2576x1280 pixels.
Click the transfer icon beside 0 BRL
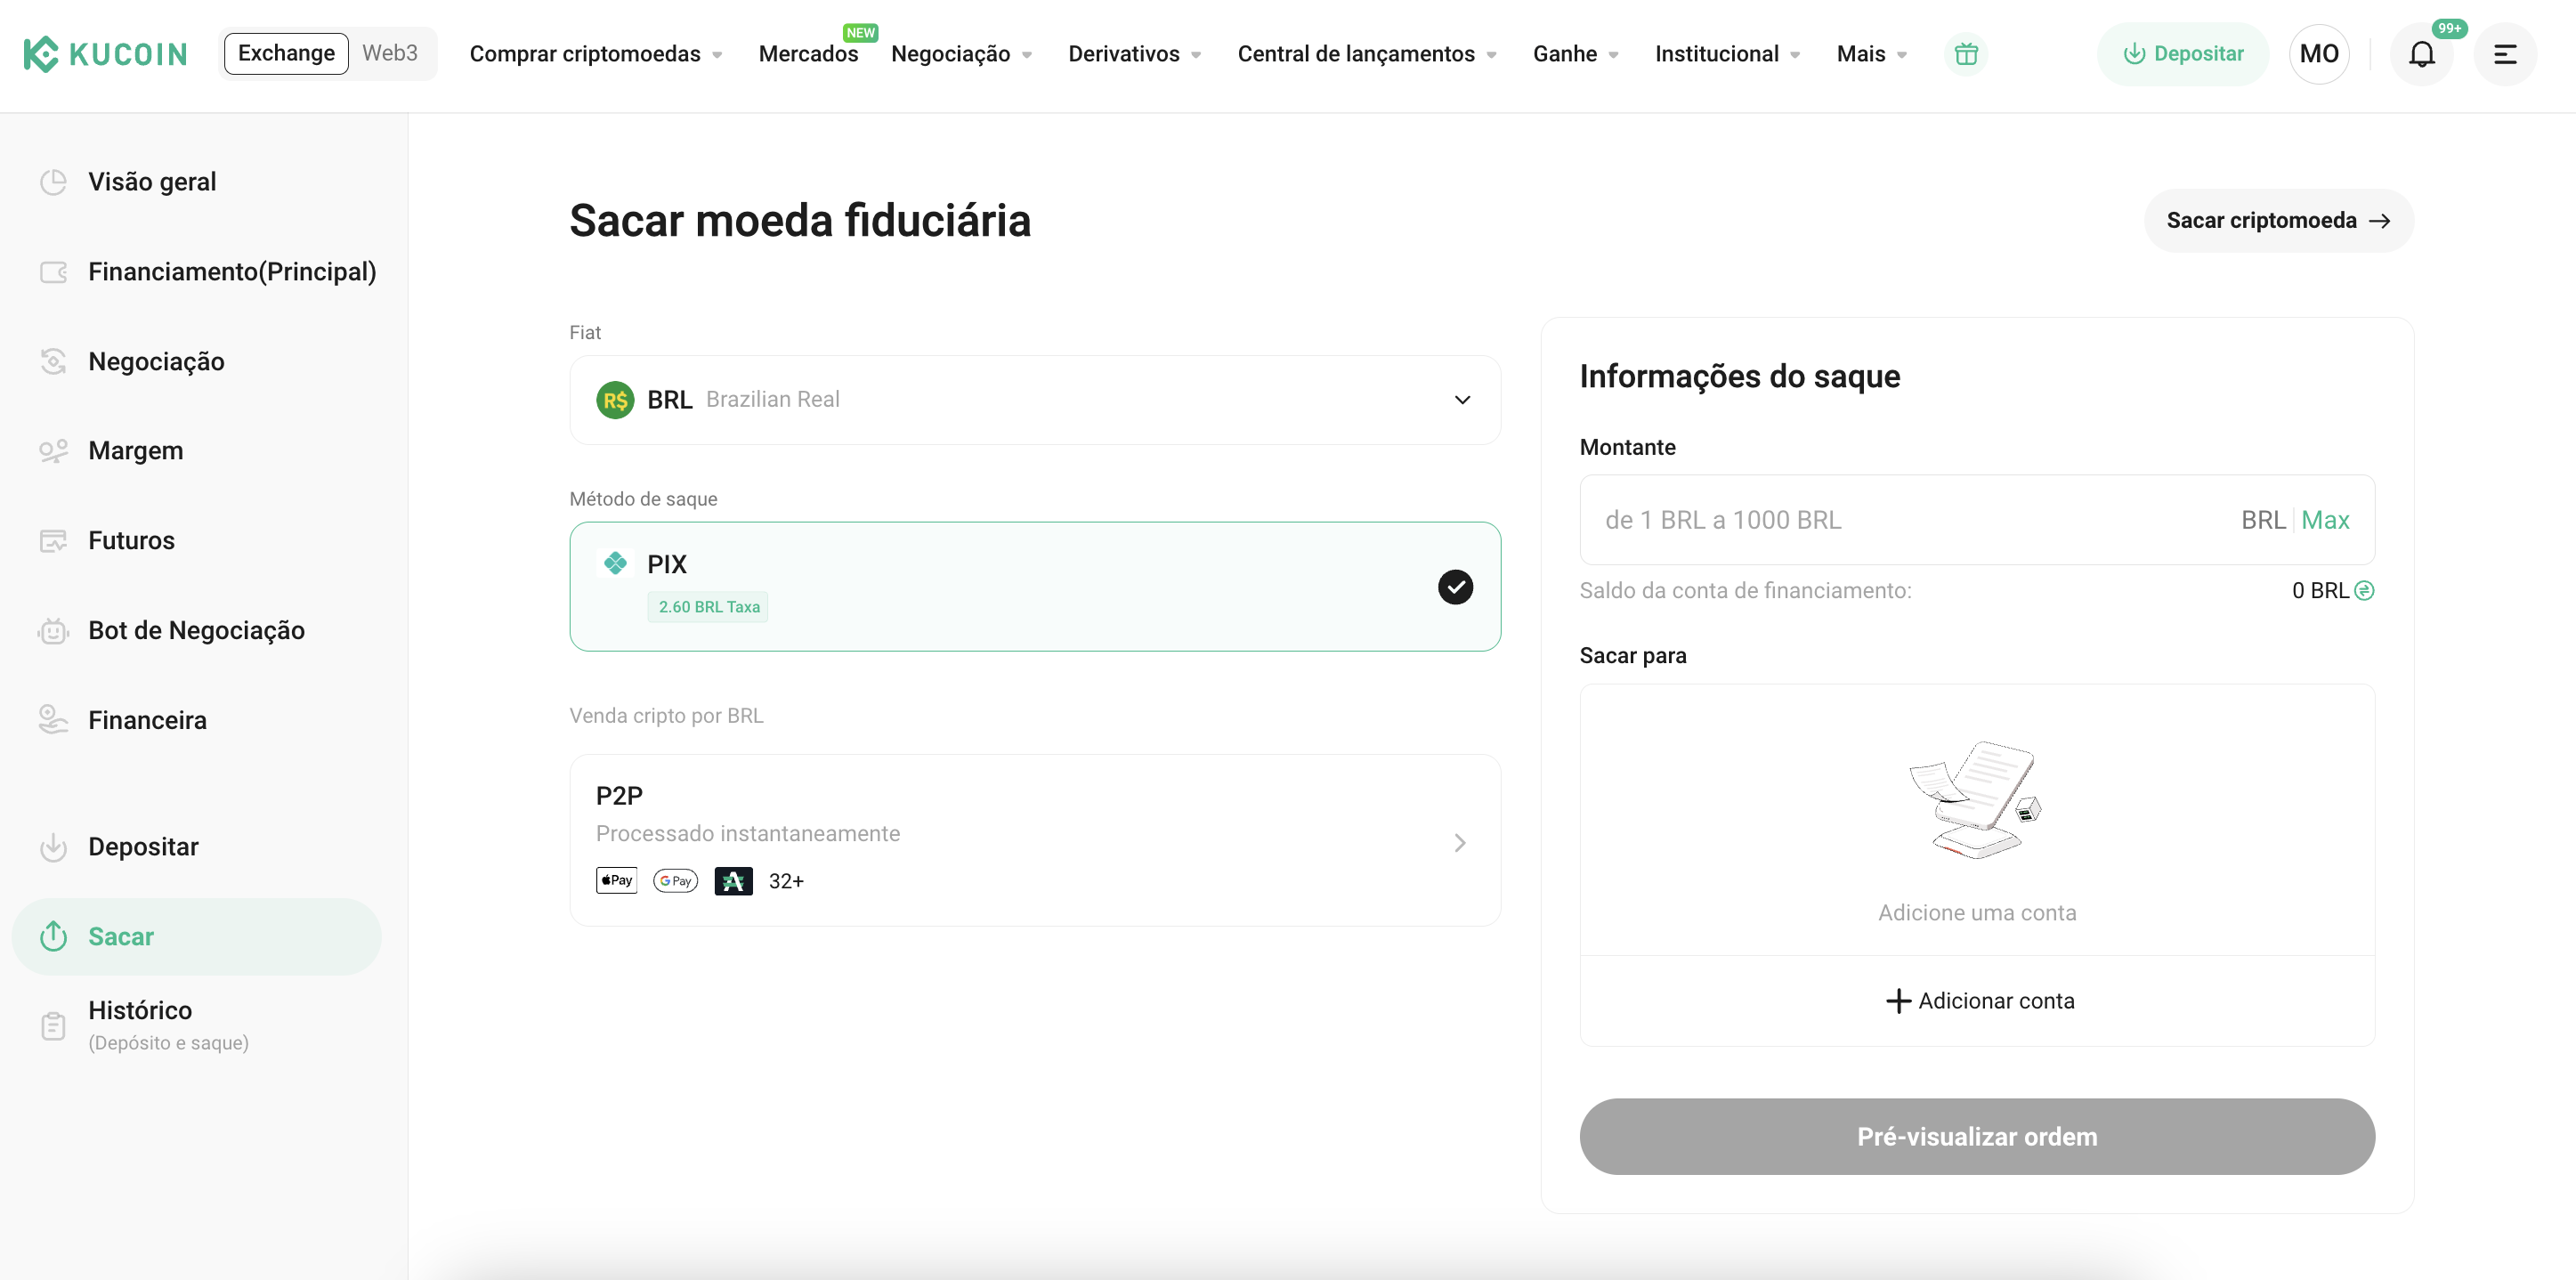click(2364, 591)
